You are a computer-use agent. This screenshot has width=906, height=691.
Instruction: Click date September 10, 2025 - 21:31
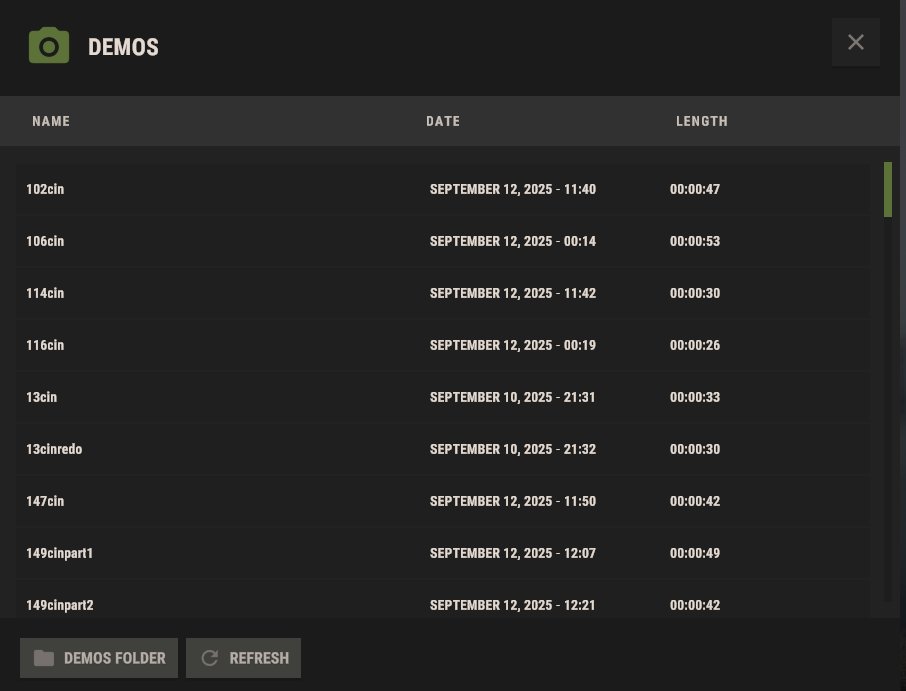point(513,397)
